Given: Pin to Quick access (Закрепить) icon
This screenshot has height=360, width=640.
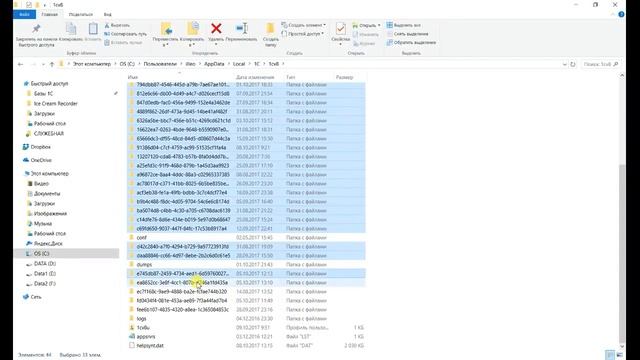Looking at the screenshot, I should click(x=36, y=29).
